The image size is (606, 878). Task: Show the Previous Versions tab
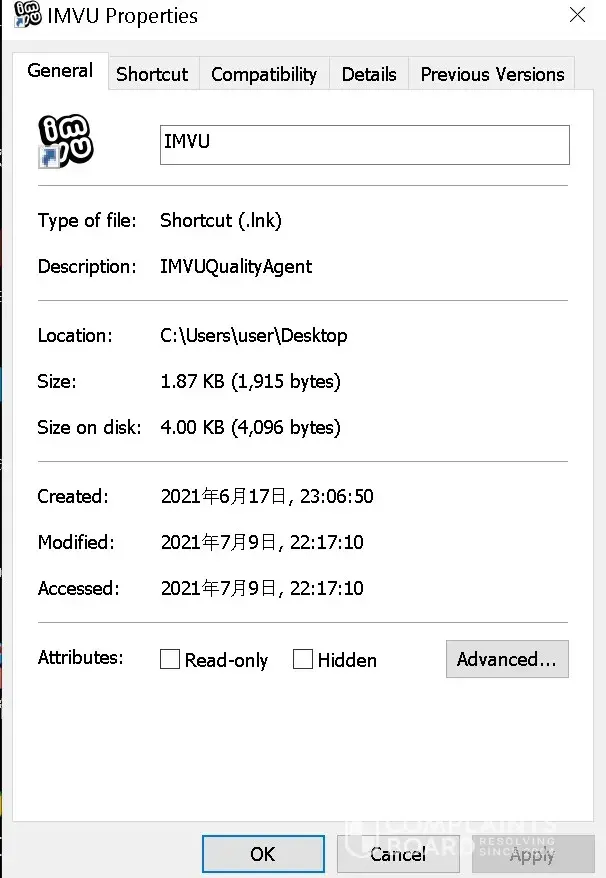[492, 74]
